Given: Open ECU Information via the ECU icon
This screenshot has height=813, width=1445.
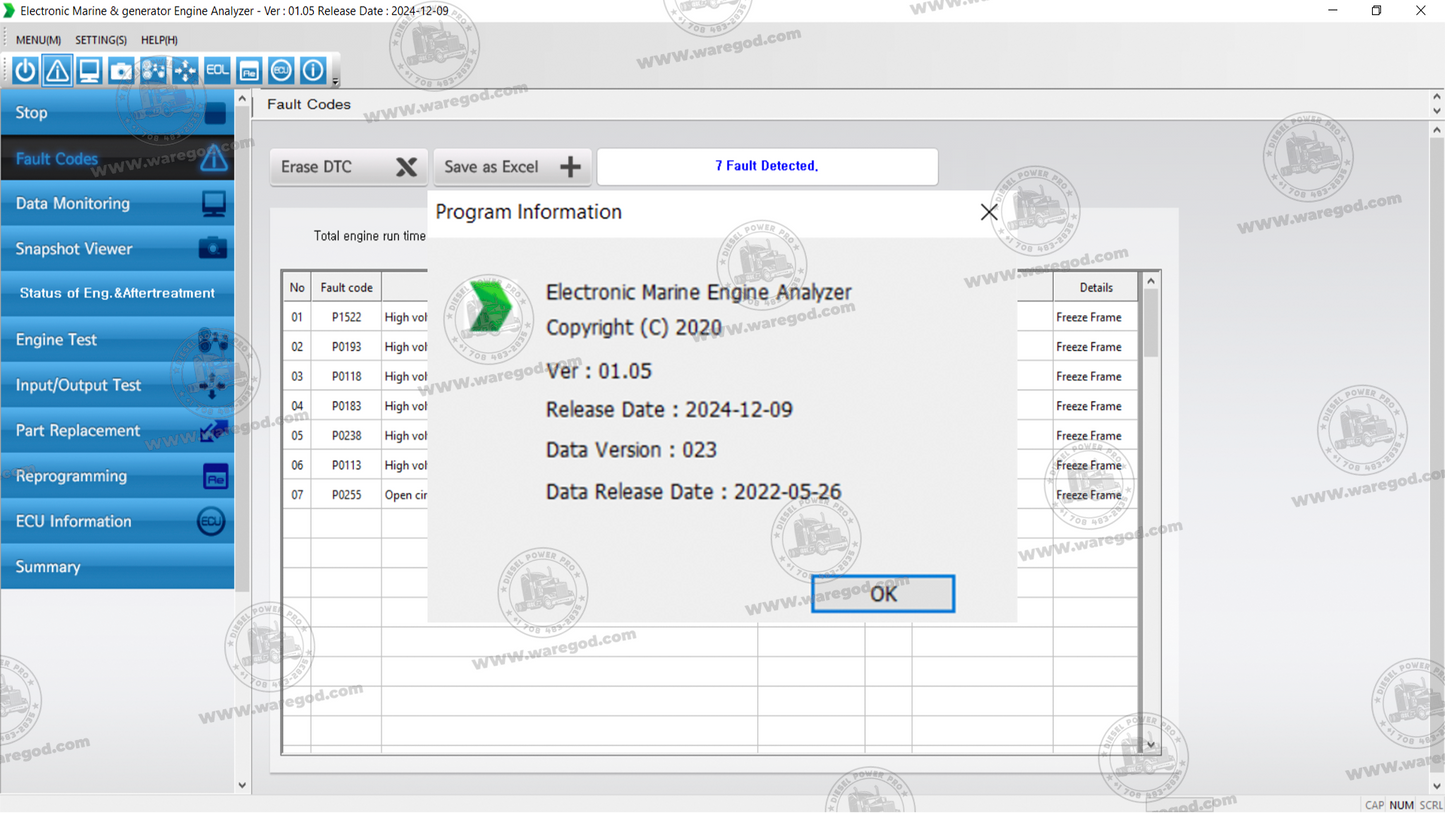Looking at the screenshot, I should [x=281, y=70].
